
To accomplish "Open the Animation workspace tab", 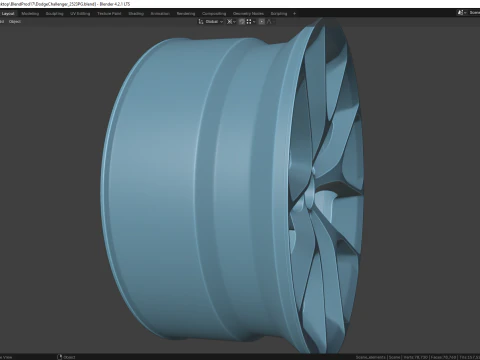I will click(160, 14).
